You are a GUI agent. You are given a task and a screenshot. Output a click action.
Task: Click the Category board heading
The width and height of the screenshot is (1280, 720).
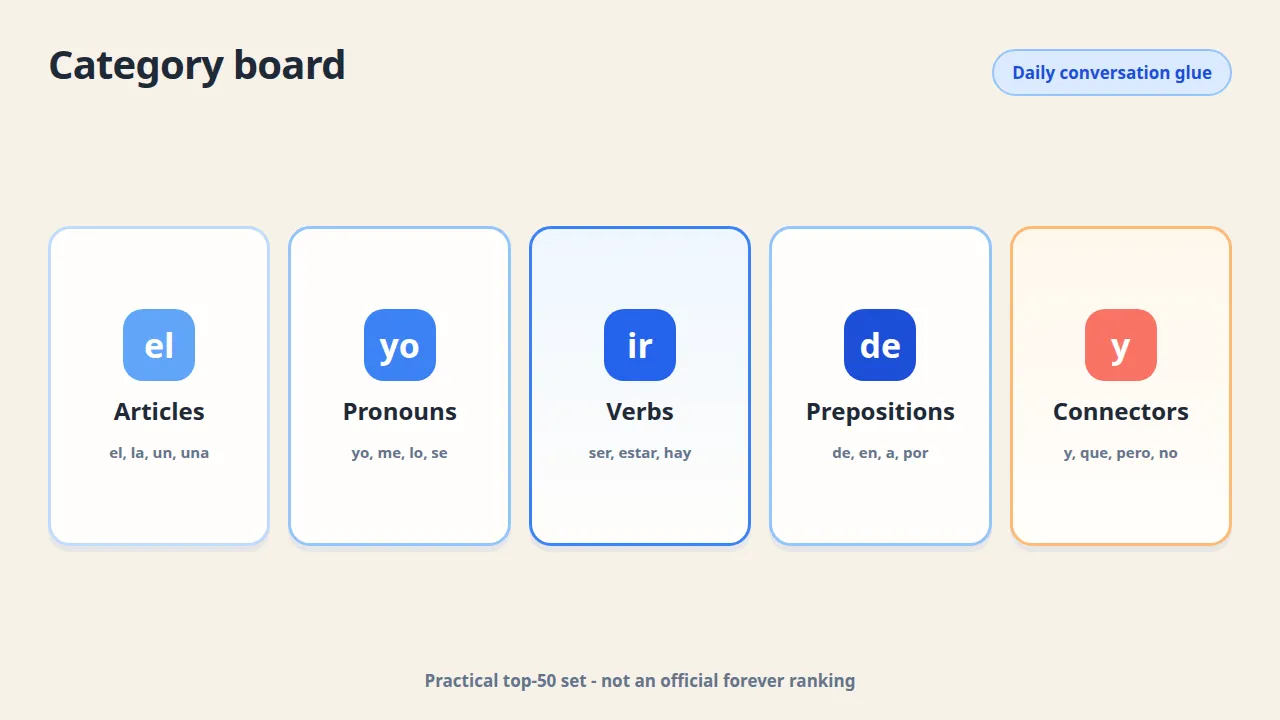197,66
